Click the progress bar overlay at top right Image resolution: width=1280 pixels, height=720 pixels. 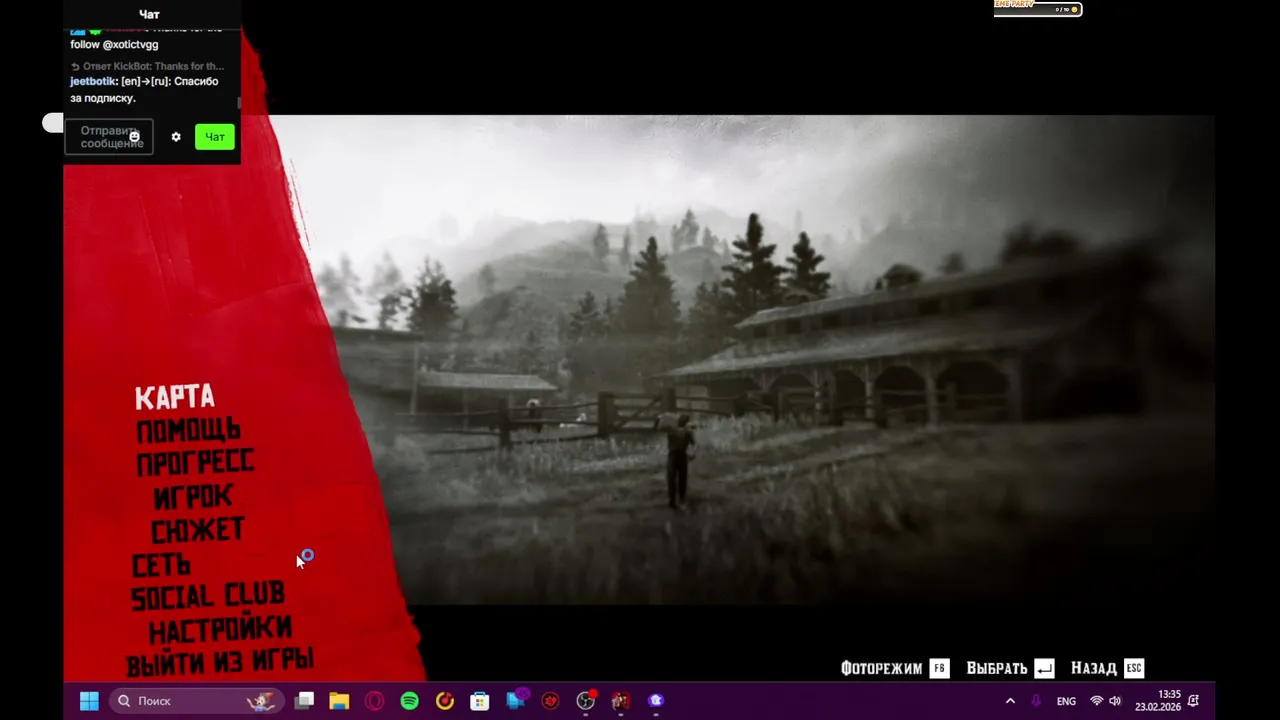pyautogui.click(x=1038, y=8)
